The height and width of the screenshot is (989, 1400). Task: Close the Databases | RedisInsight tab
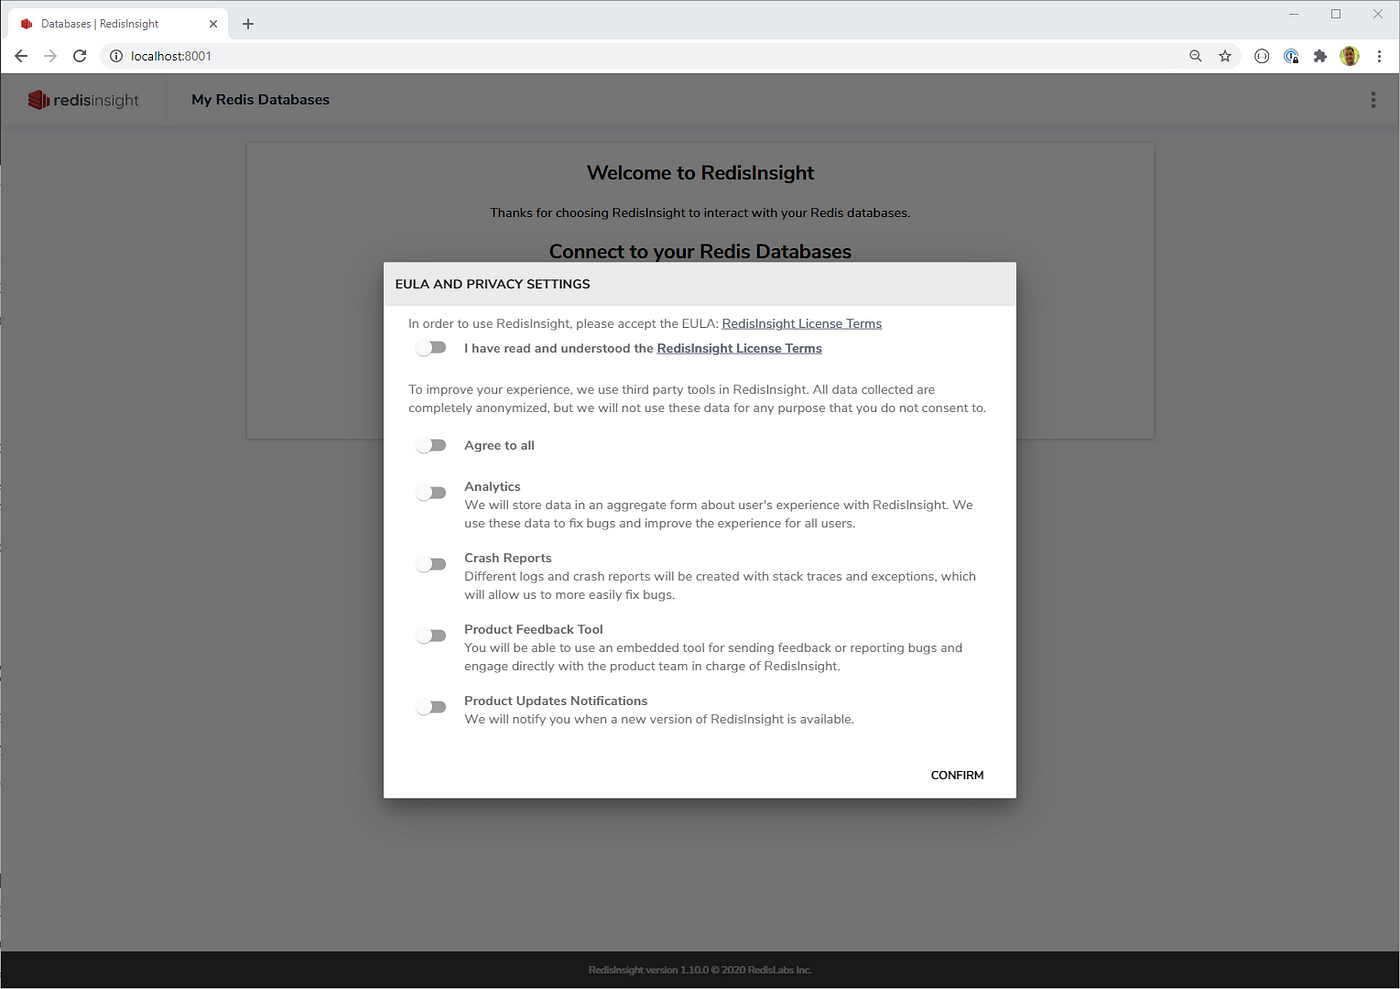coord(213,24)
